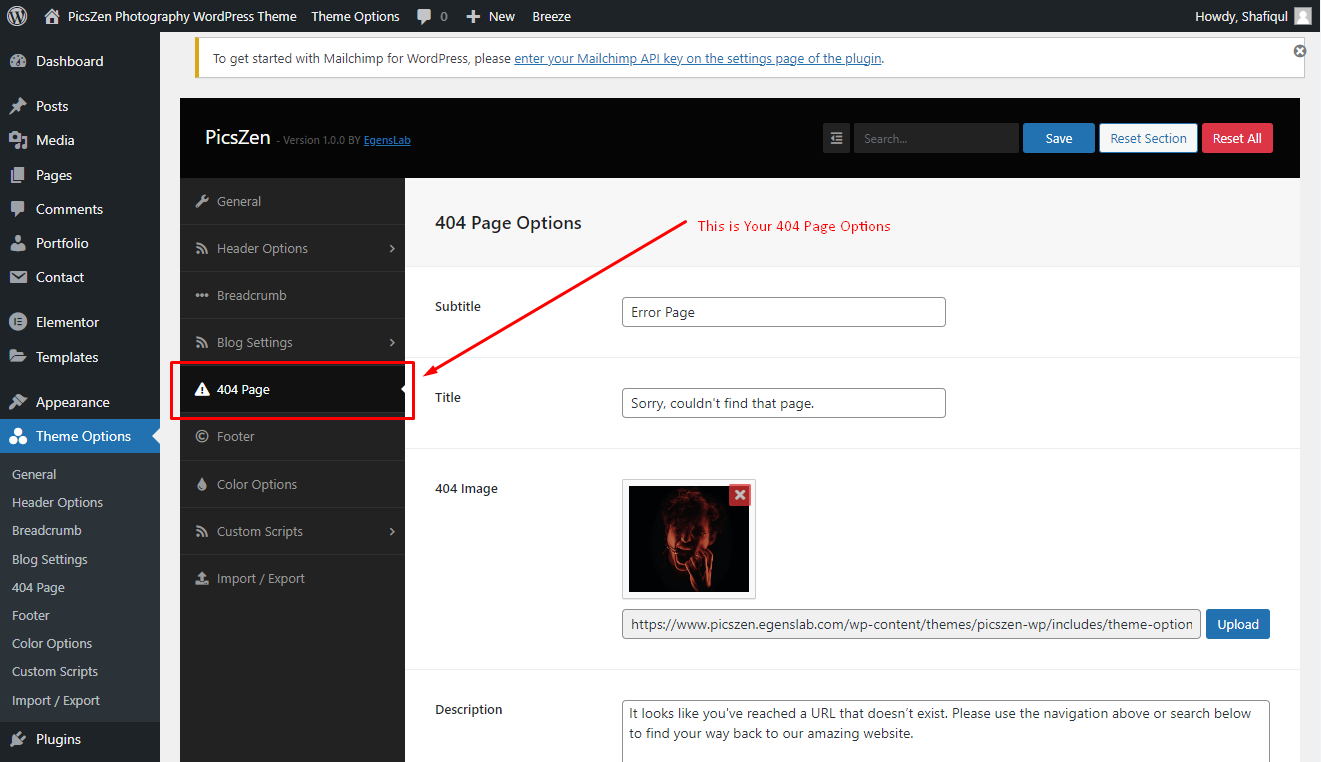Open the comments bubble in admin bar
The height and width of the screenshot is (762, 1321).
(x=424, y=16)
